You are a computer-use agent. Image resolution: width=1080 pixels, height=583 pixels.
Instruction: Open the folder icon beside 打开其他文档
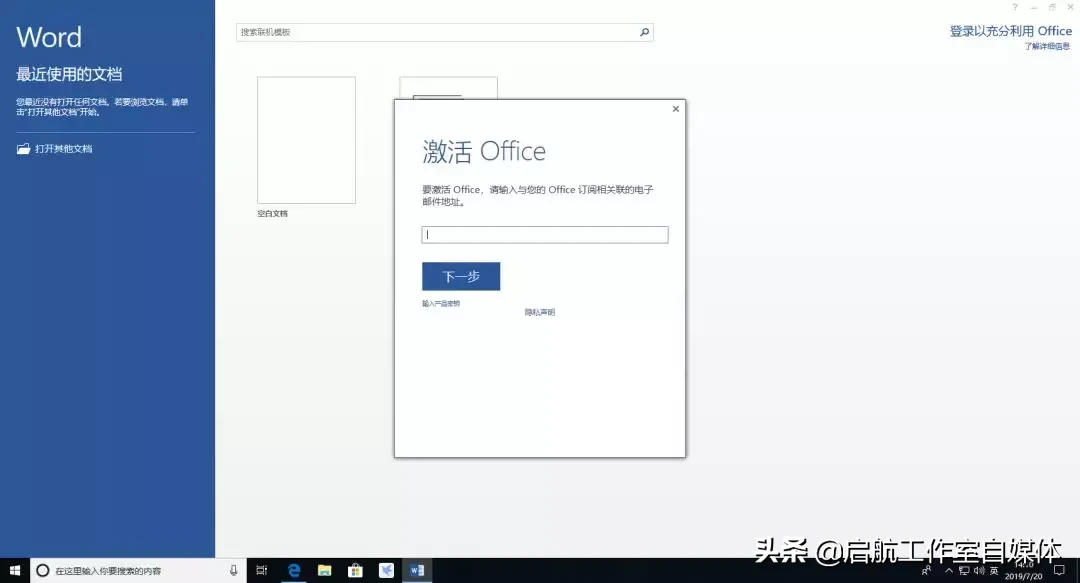pyautogui.click(x=24, y=148)
